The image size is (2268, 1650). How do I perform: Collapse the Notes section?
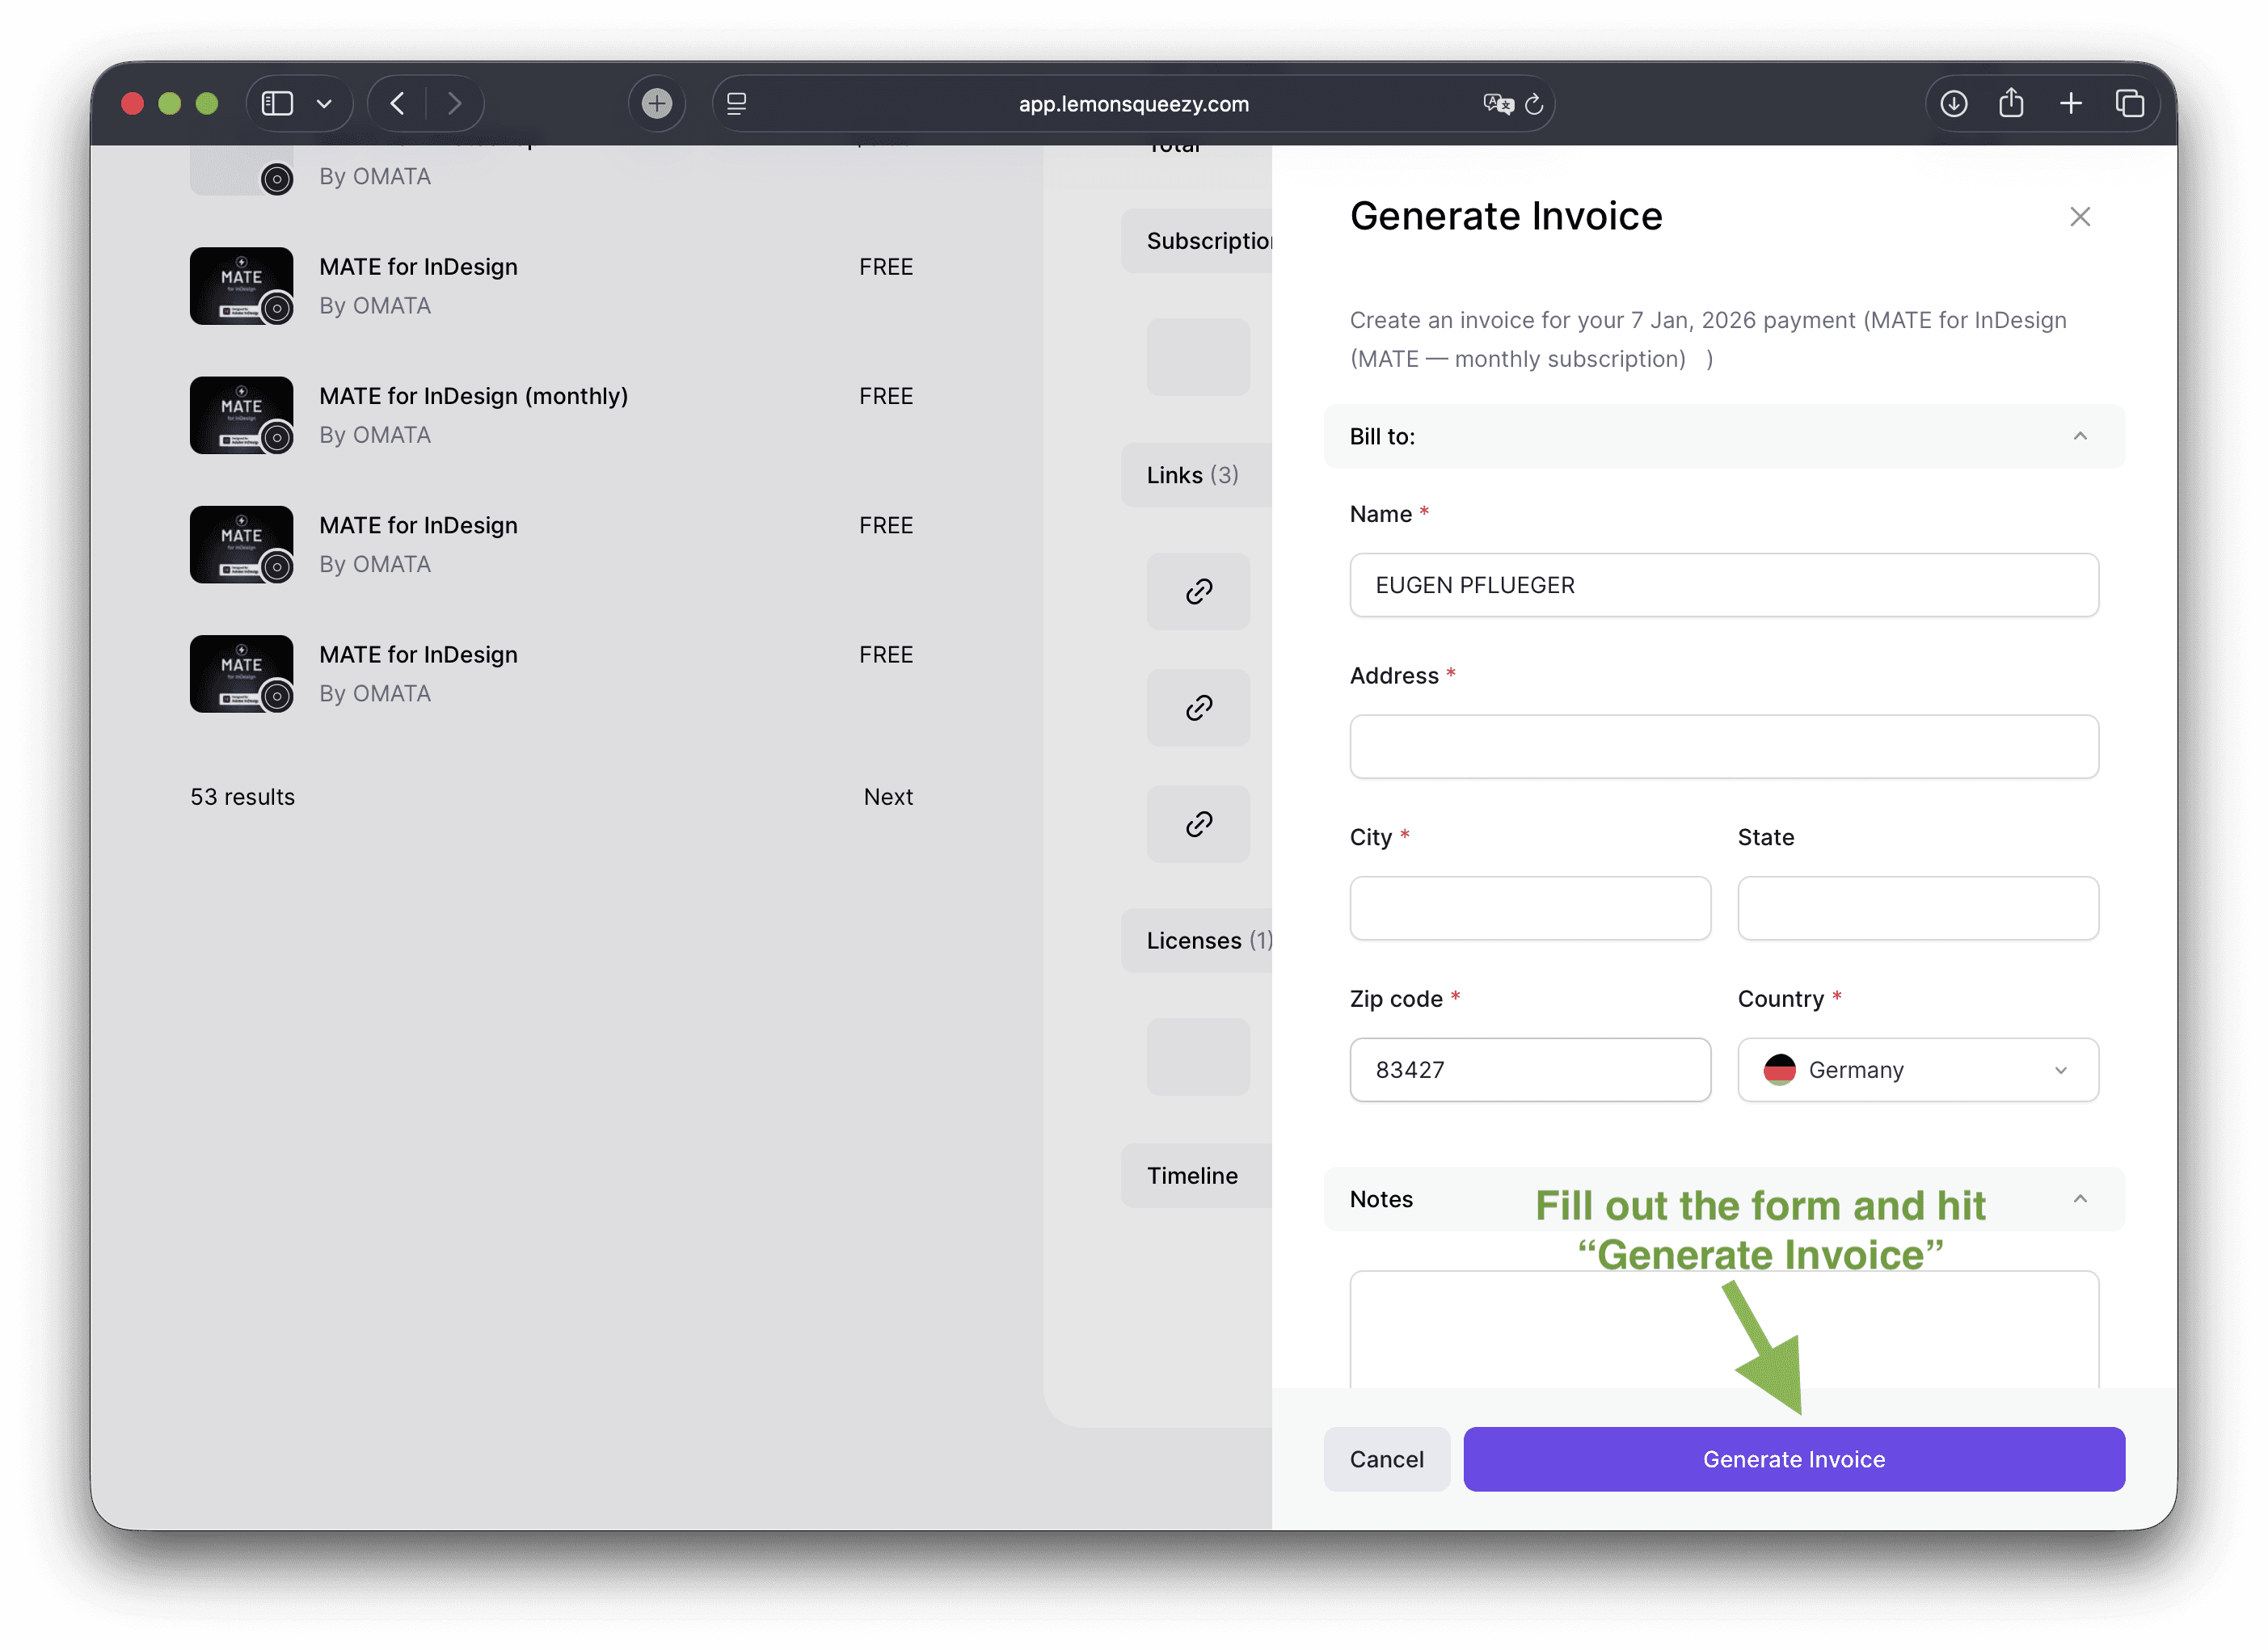coord(2080,1198)
